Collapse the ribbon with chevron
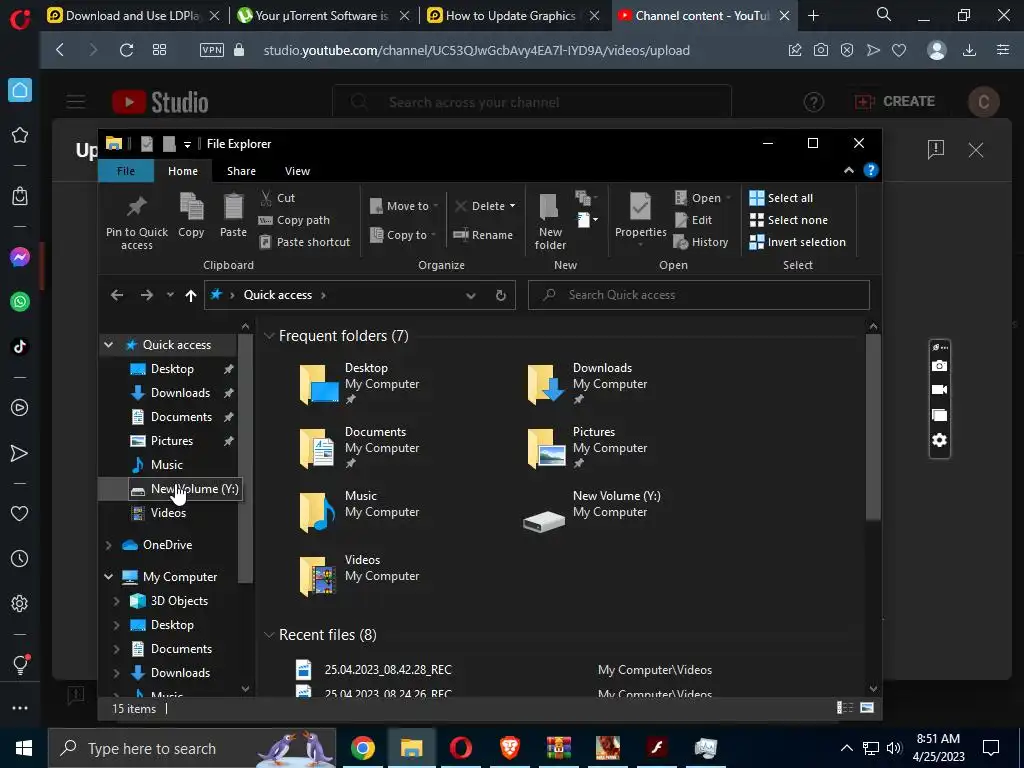This screenshot has width=1024, height=768. (x=848, y=170)
